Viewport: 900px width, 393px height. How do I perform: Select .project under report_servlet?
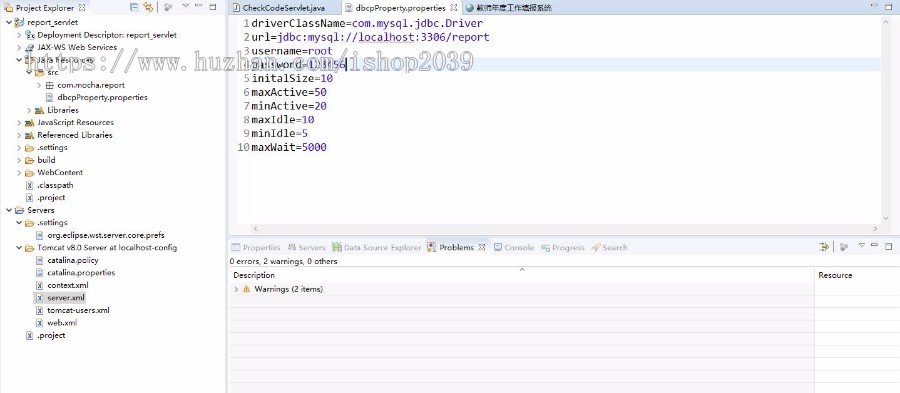(51, 197)
